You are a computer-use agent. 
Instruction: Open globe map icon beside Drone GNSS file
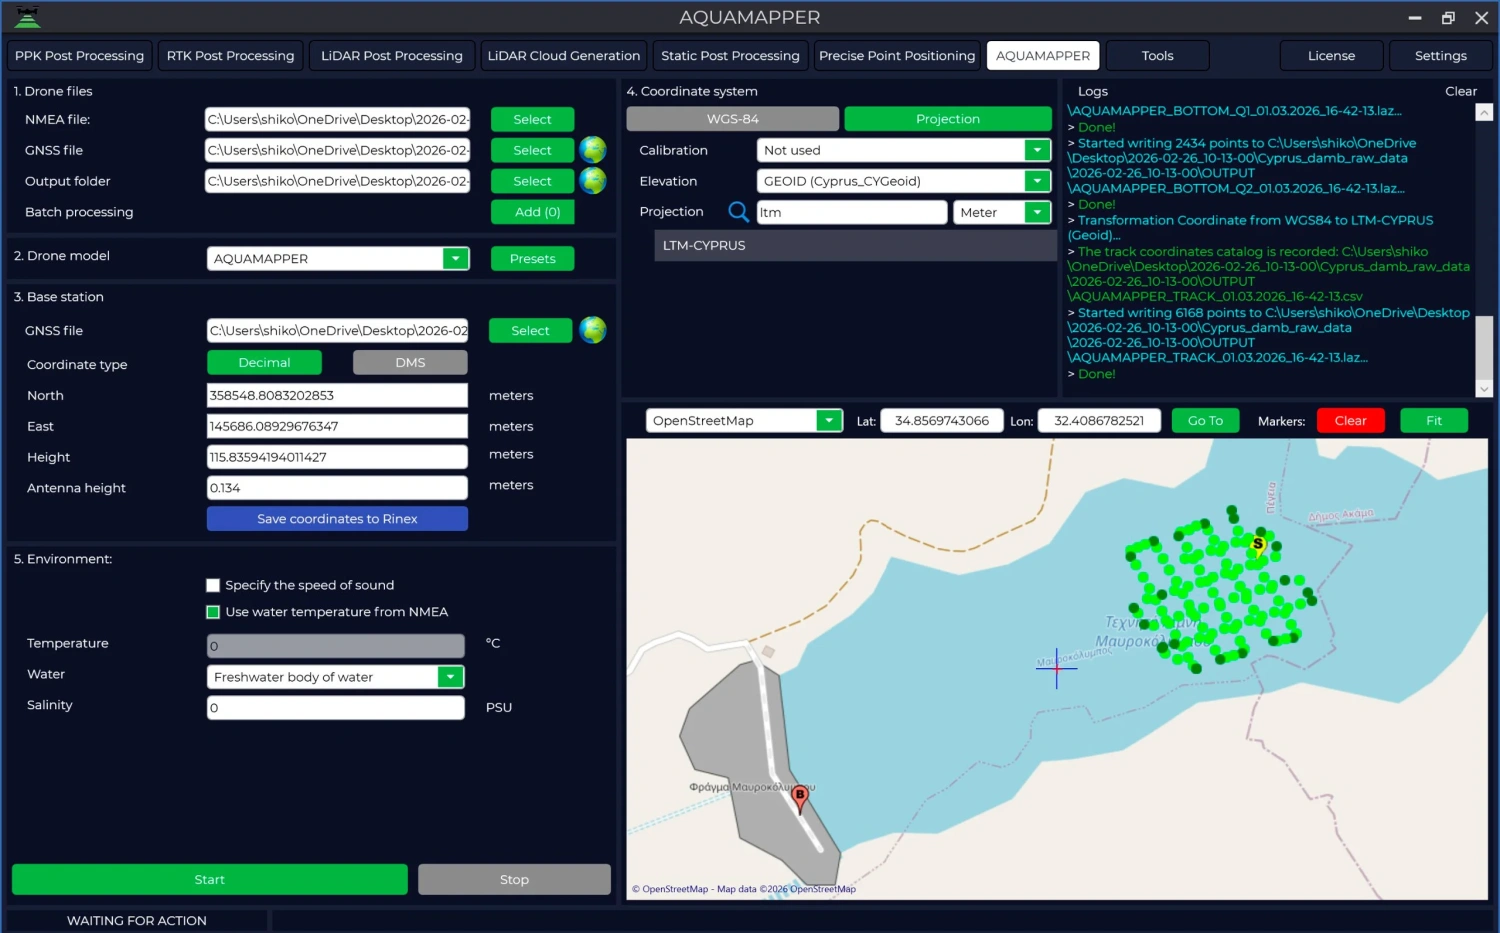593,150
